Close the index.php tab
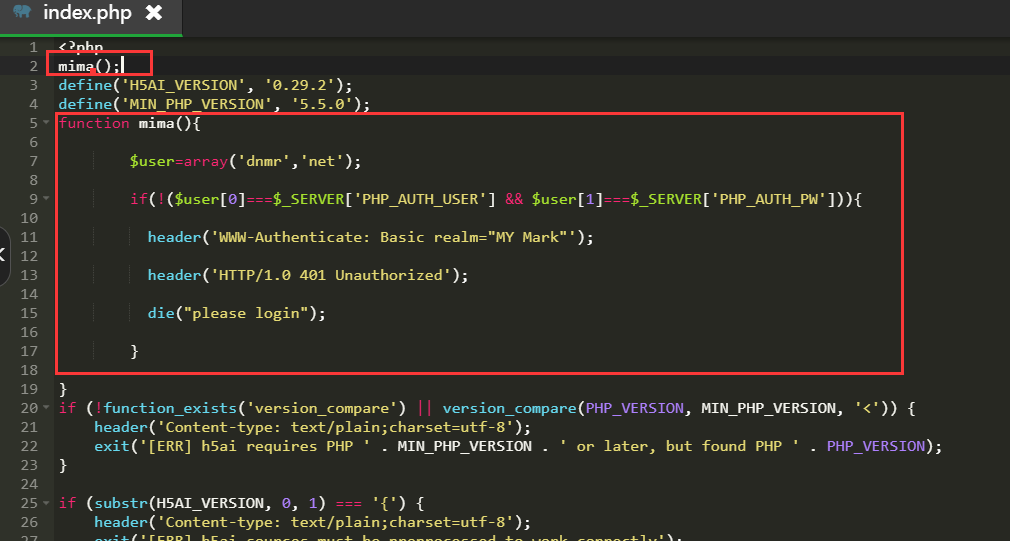 pyautogui.click(x=153, y=13)
